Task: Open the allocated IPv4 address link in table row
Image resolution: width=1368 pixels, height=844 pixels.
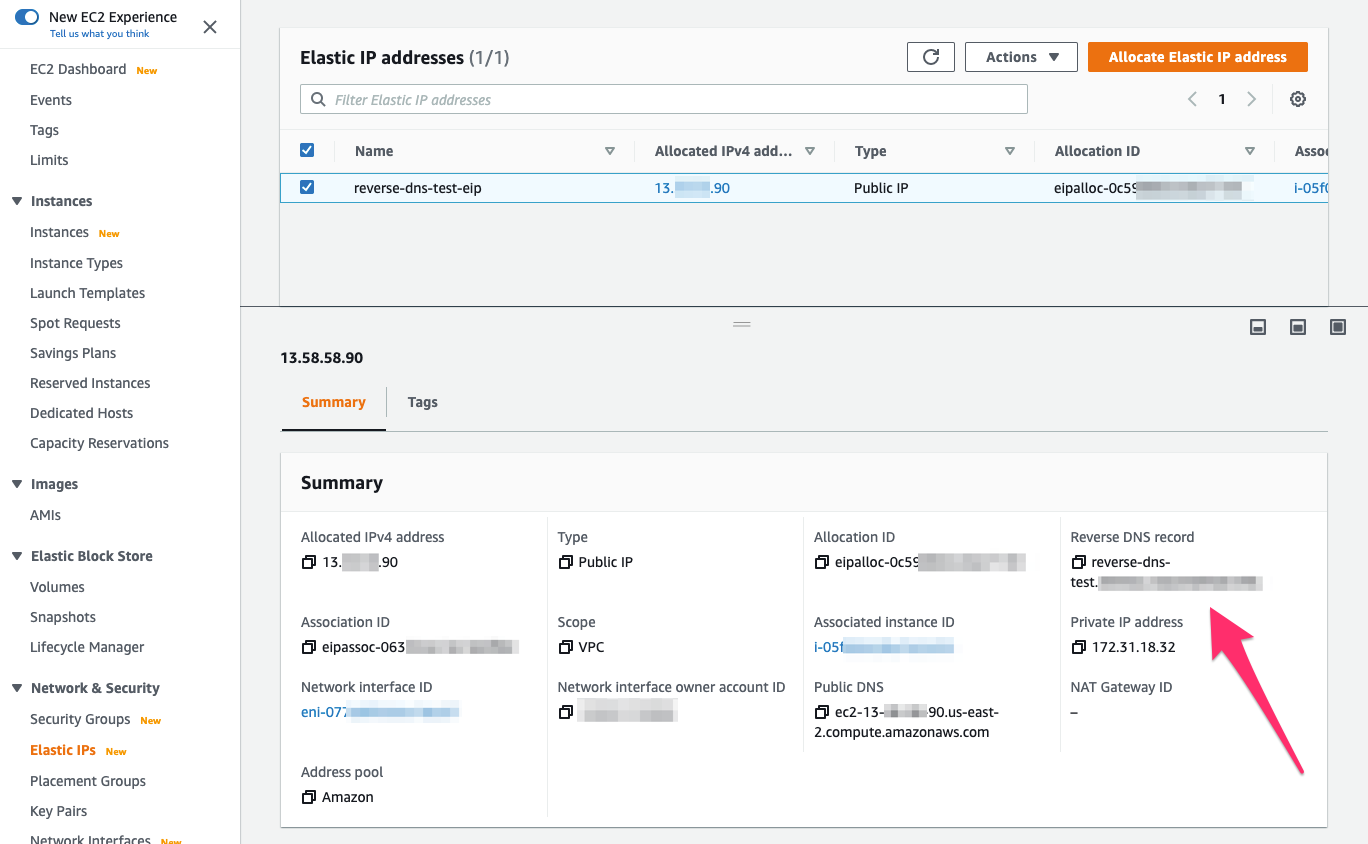Action: tap(692, 188)
